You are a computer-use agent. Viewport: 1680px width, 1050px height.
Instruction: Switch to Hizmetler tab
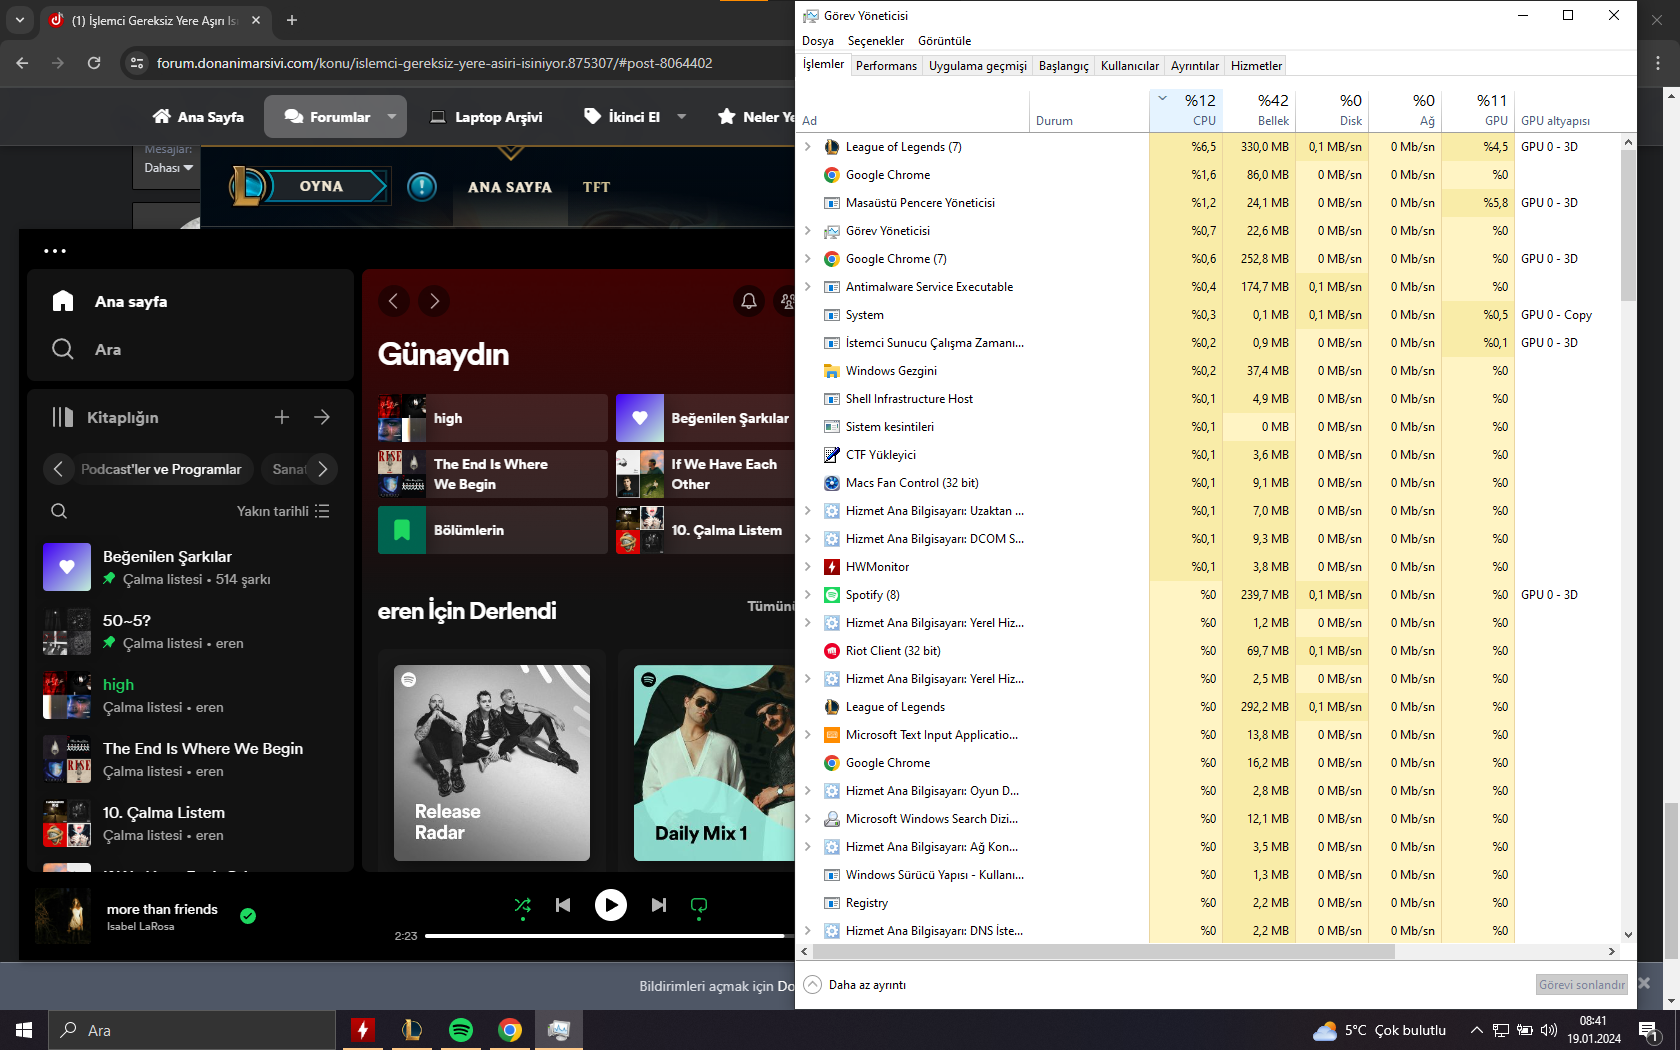click(x=1256, y=66)
